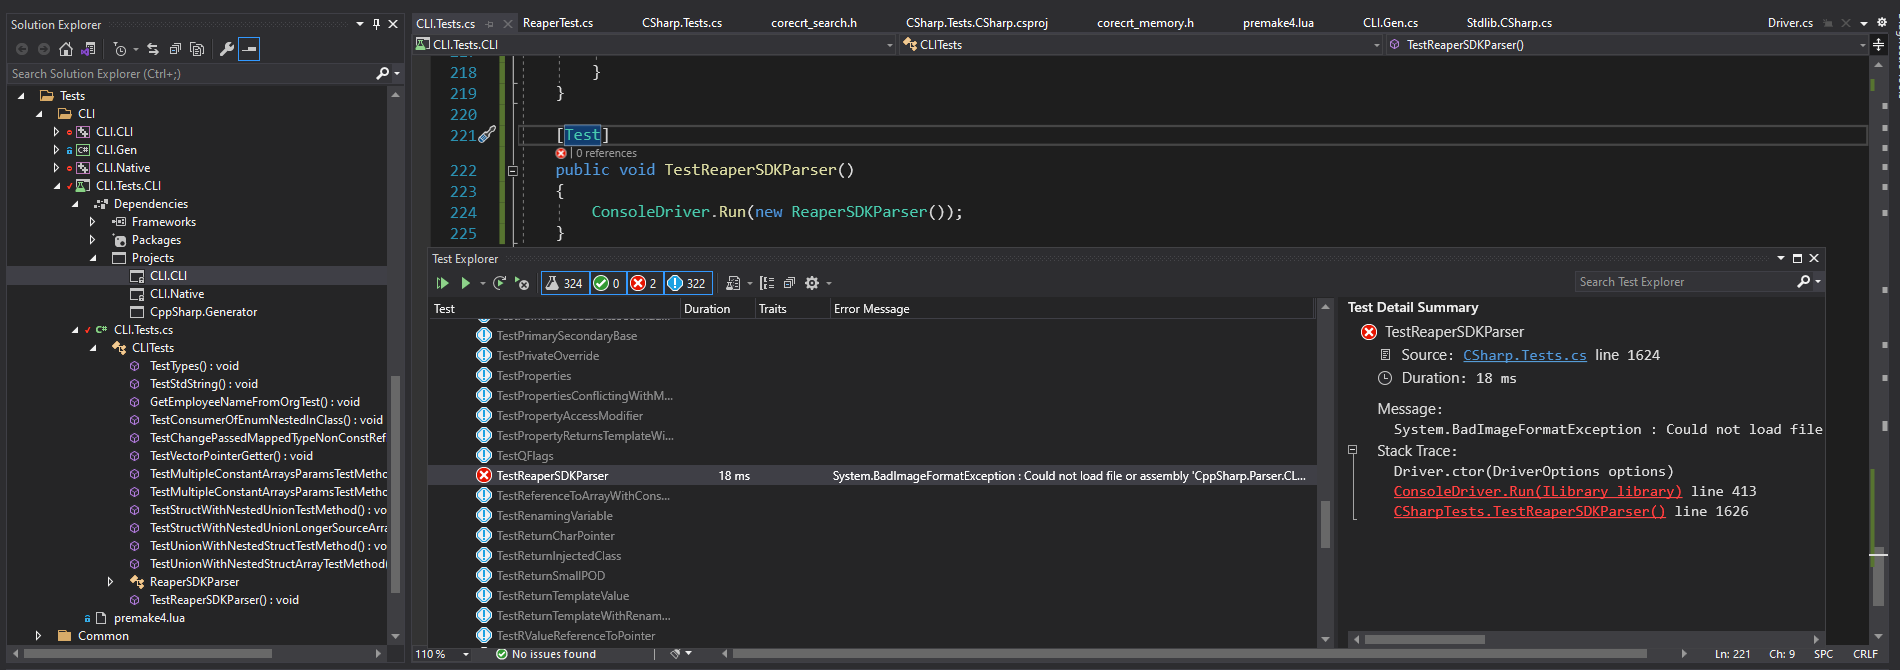Toggle Show All Files in Solution Explorer

197,49
